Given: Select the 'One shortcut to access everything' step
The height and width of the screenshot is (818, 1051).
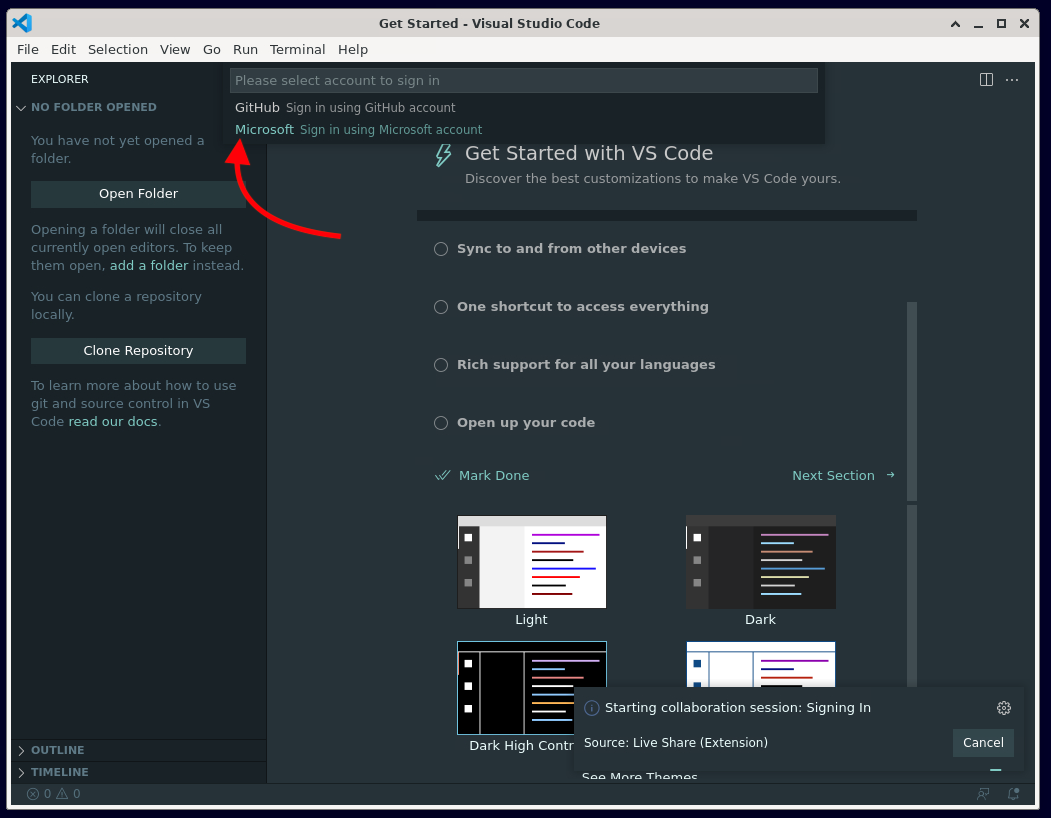Looking at the screenshot, I should 582,307.
